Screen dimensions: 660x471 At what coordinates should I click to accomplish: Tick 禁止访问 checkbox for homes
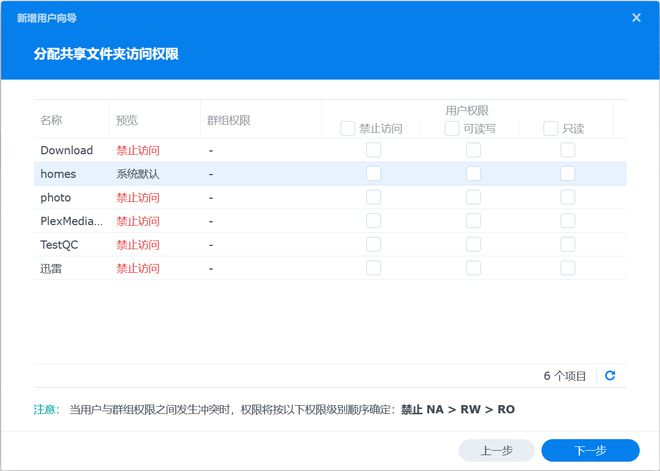pos(373,173)
